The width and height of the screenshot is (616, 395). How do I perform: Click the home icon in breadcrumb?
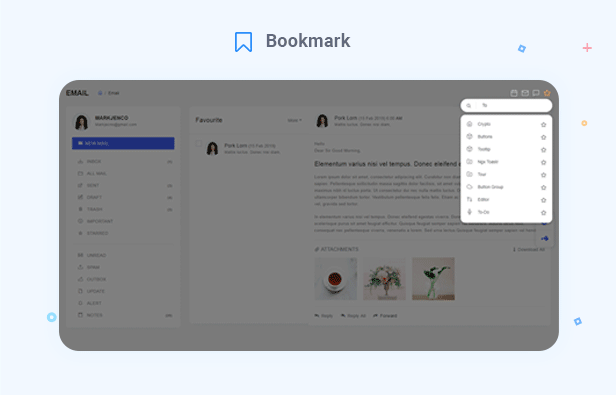(x=100, y=93)
